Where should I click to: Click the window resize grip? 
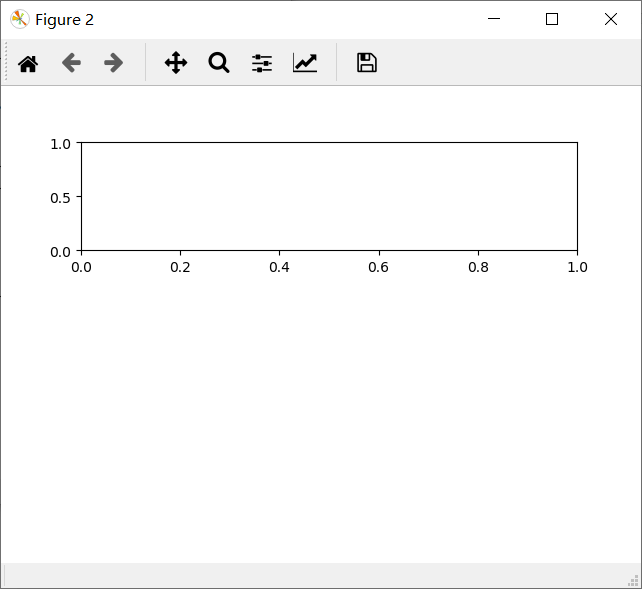tap(633, 580)
